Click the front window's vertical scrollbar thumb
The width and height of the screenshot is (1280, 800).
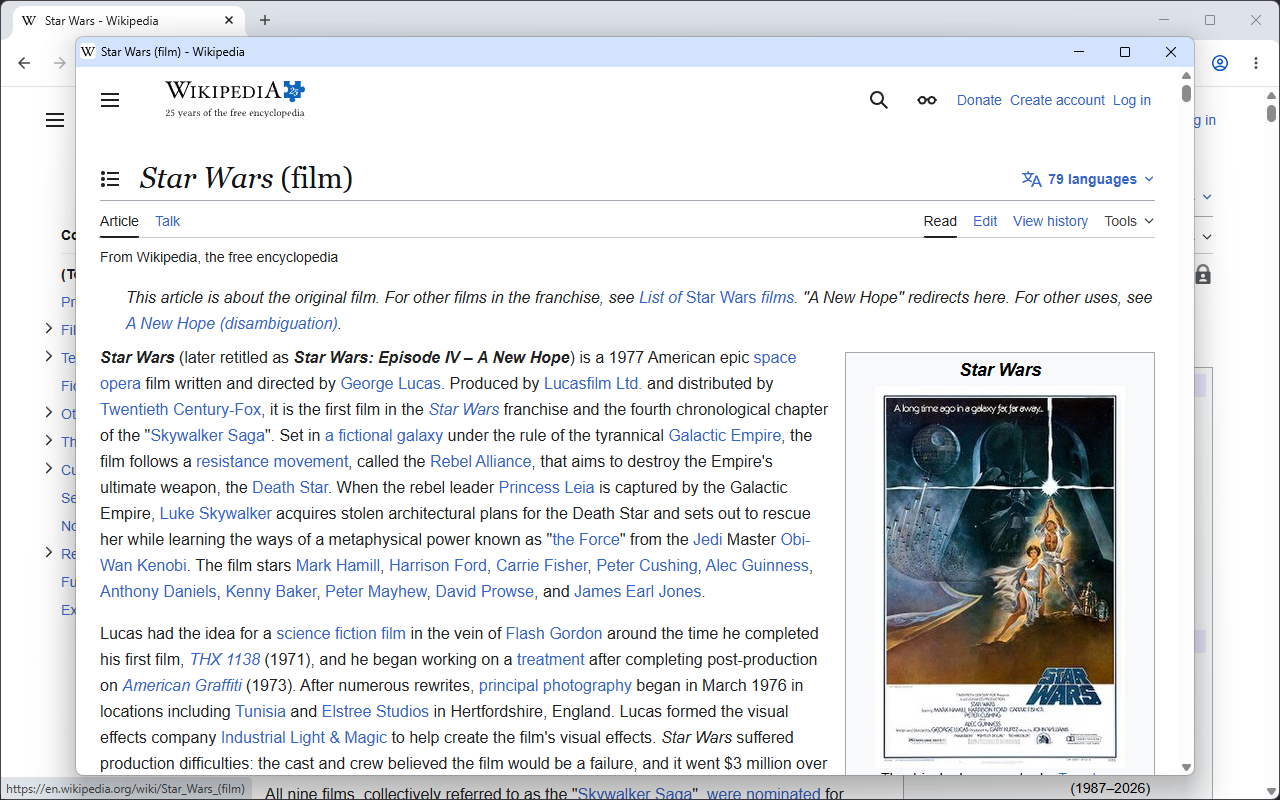(1186, 93)
